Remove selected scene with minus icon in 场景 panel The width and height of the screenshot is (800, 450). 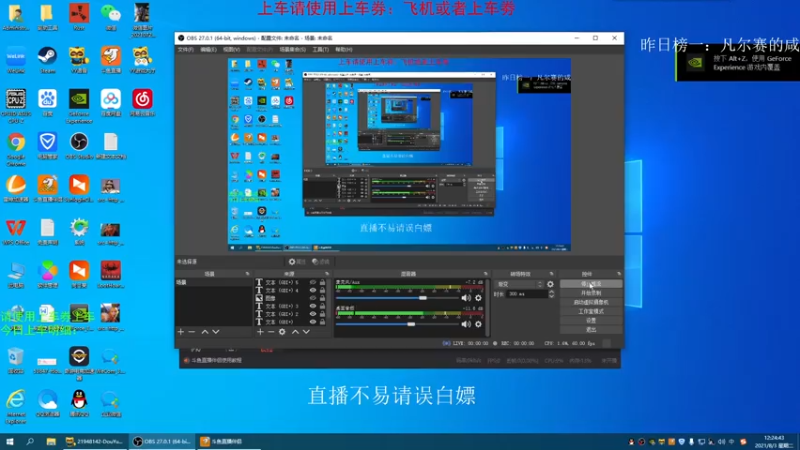point(192,332)
